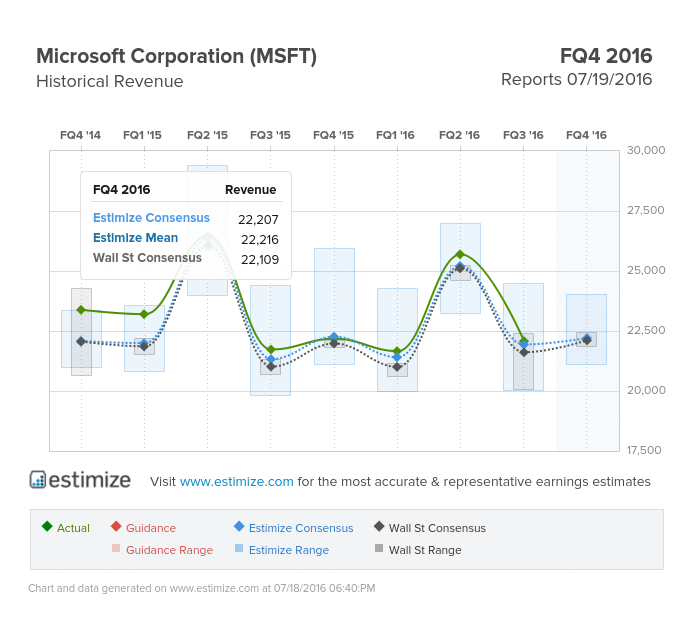The height and width of the screenshot is (620, 685).
Task: Select the FQ3 '15 axis label
Action: [270, 135]
